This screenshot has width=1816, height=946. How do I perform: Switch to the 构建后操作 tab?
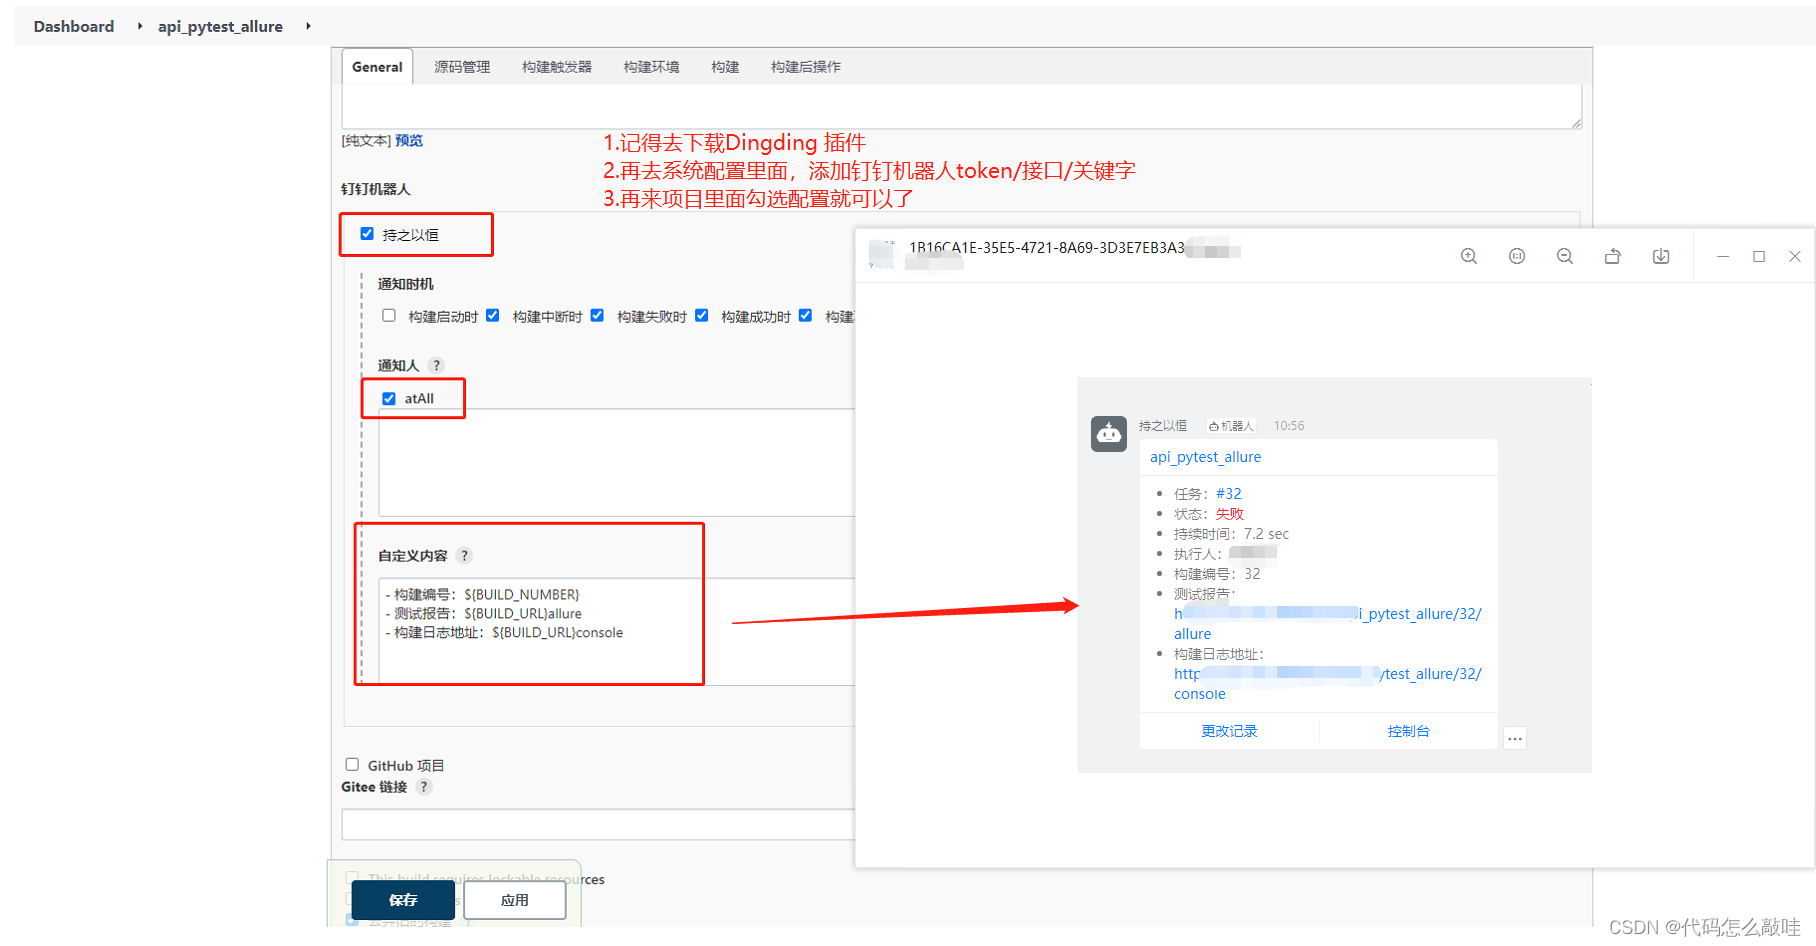tap(806, 67)
